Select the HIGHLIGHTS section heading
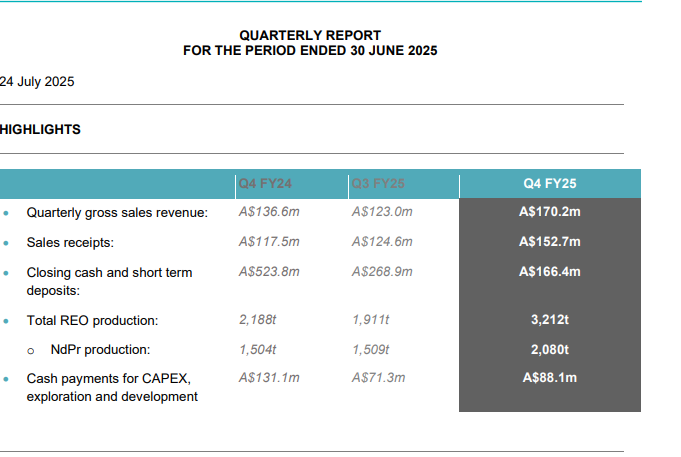 tap(41, 129)
